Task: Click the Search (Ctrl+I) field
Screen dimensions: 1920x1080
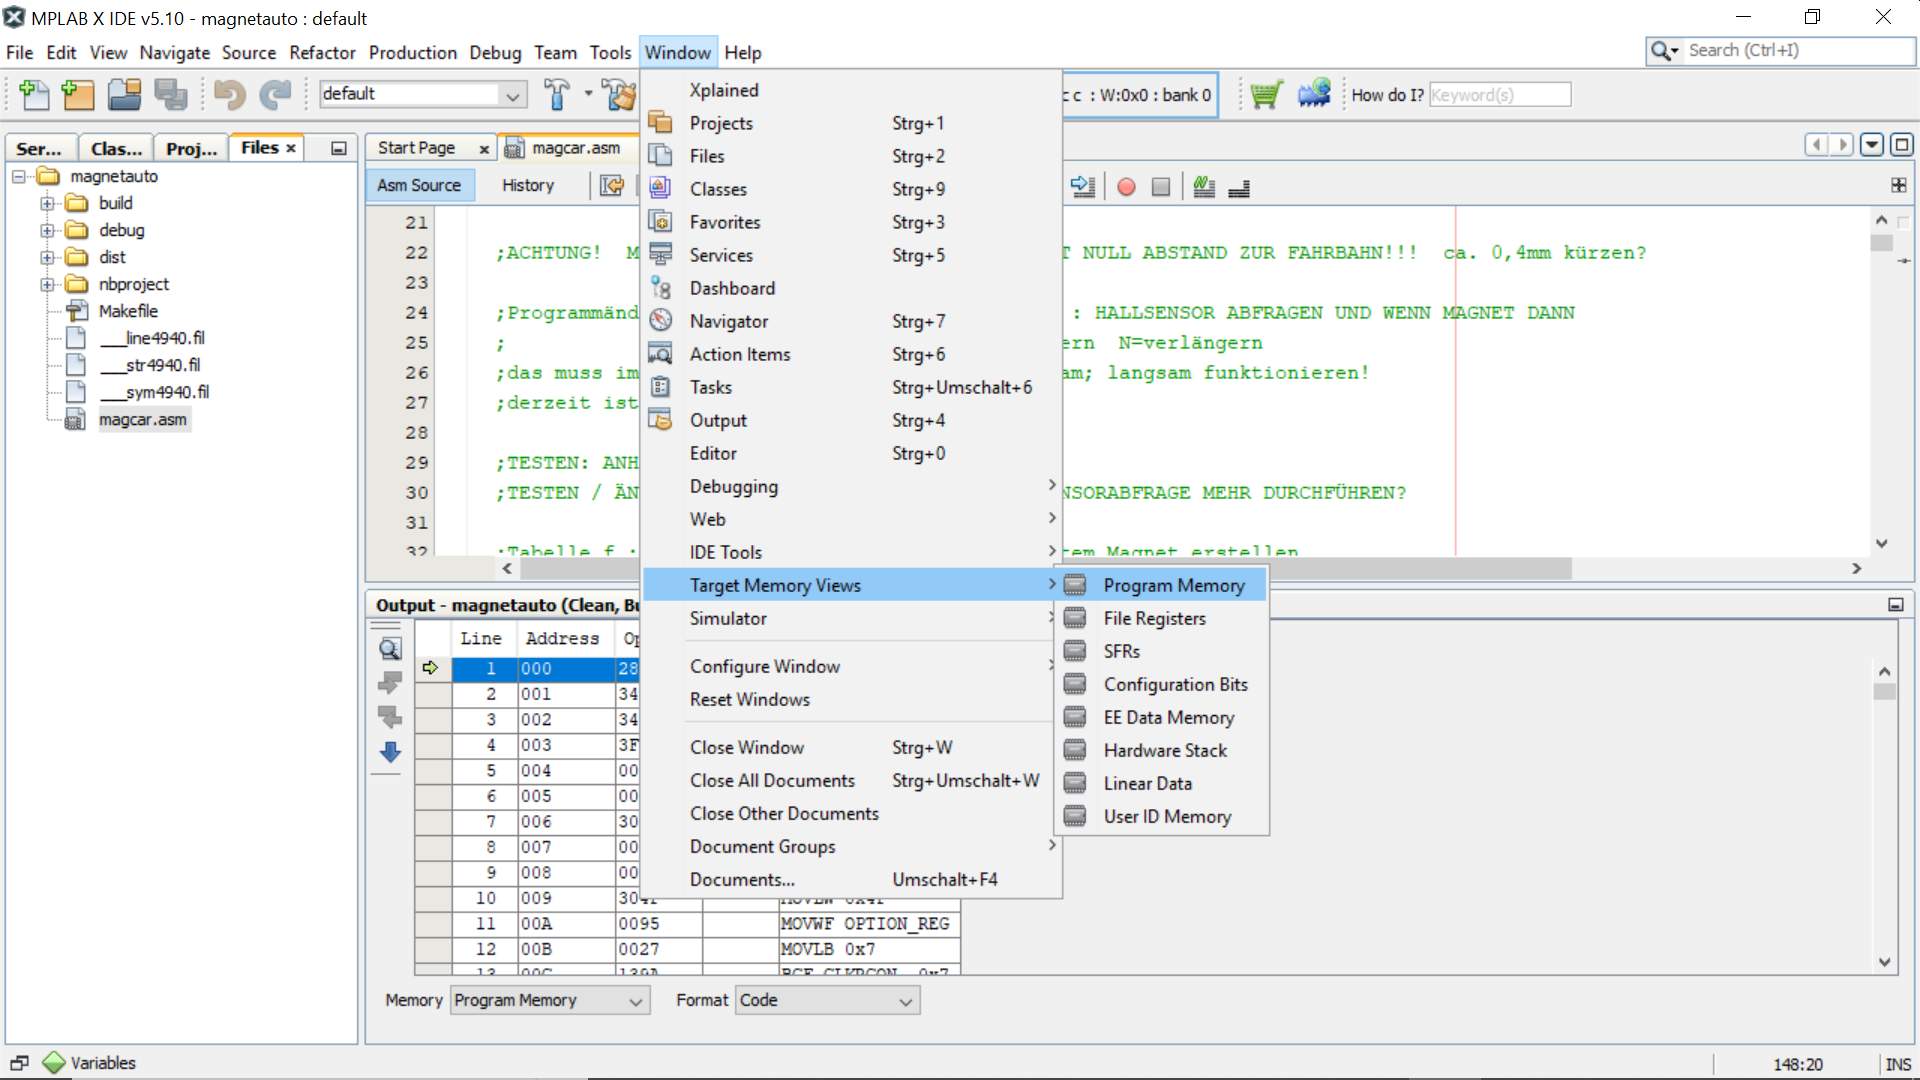Action: pos(1798,50)
